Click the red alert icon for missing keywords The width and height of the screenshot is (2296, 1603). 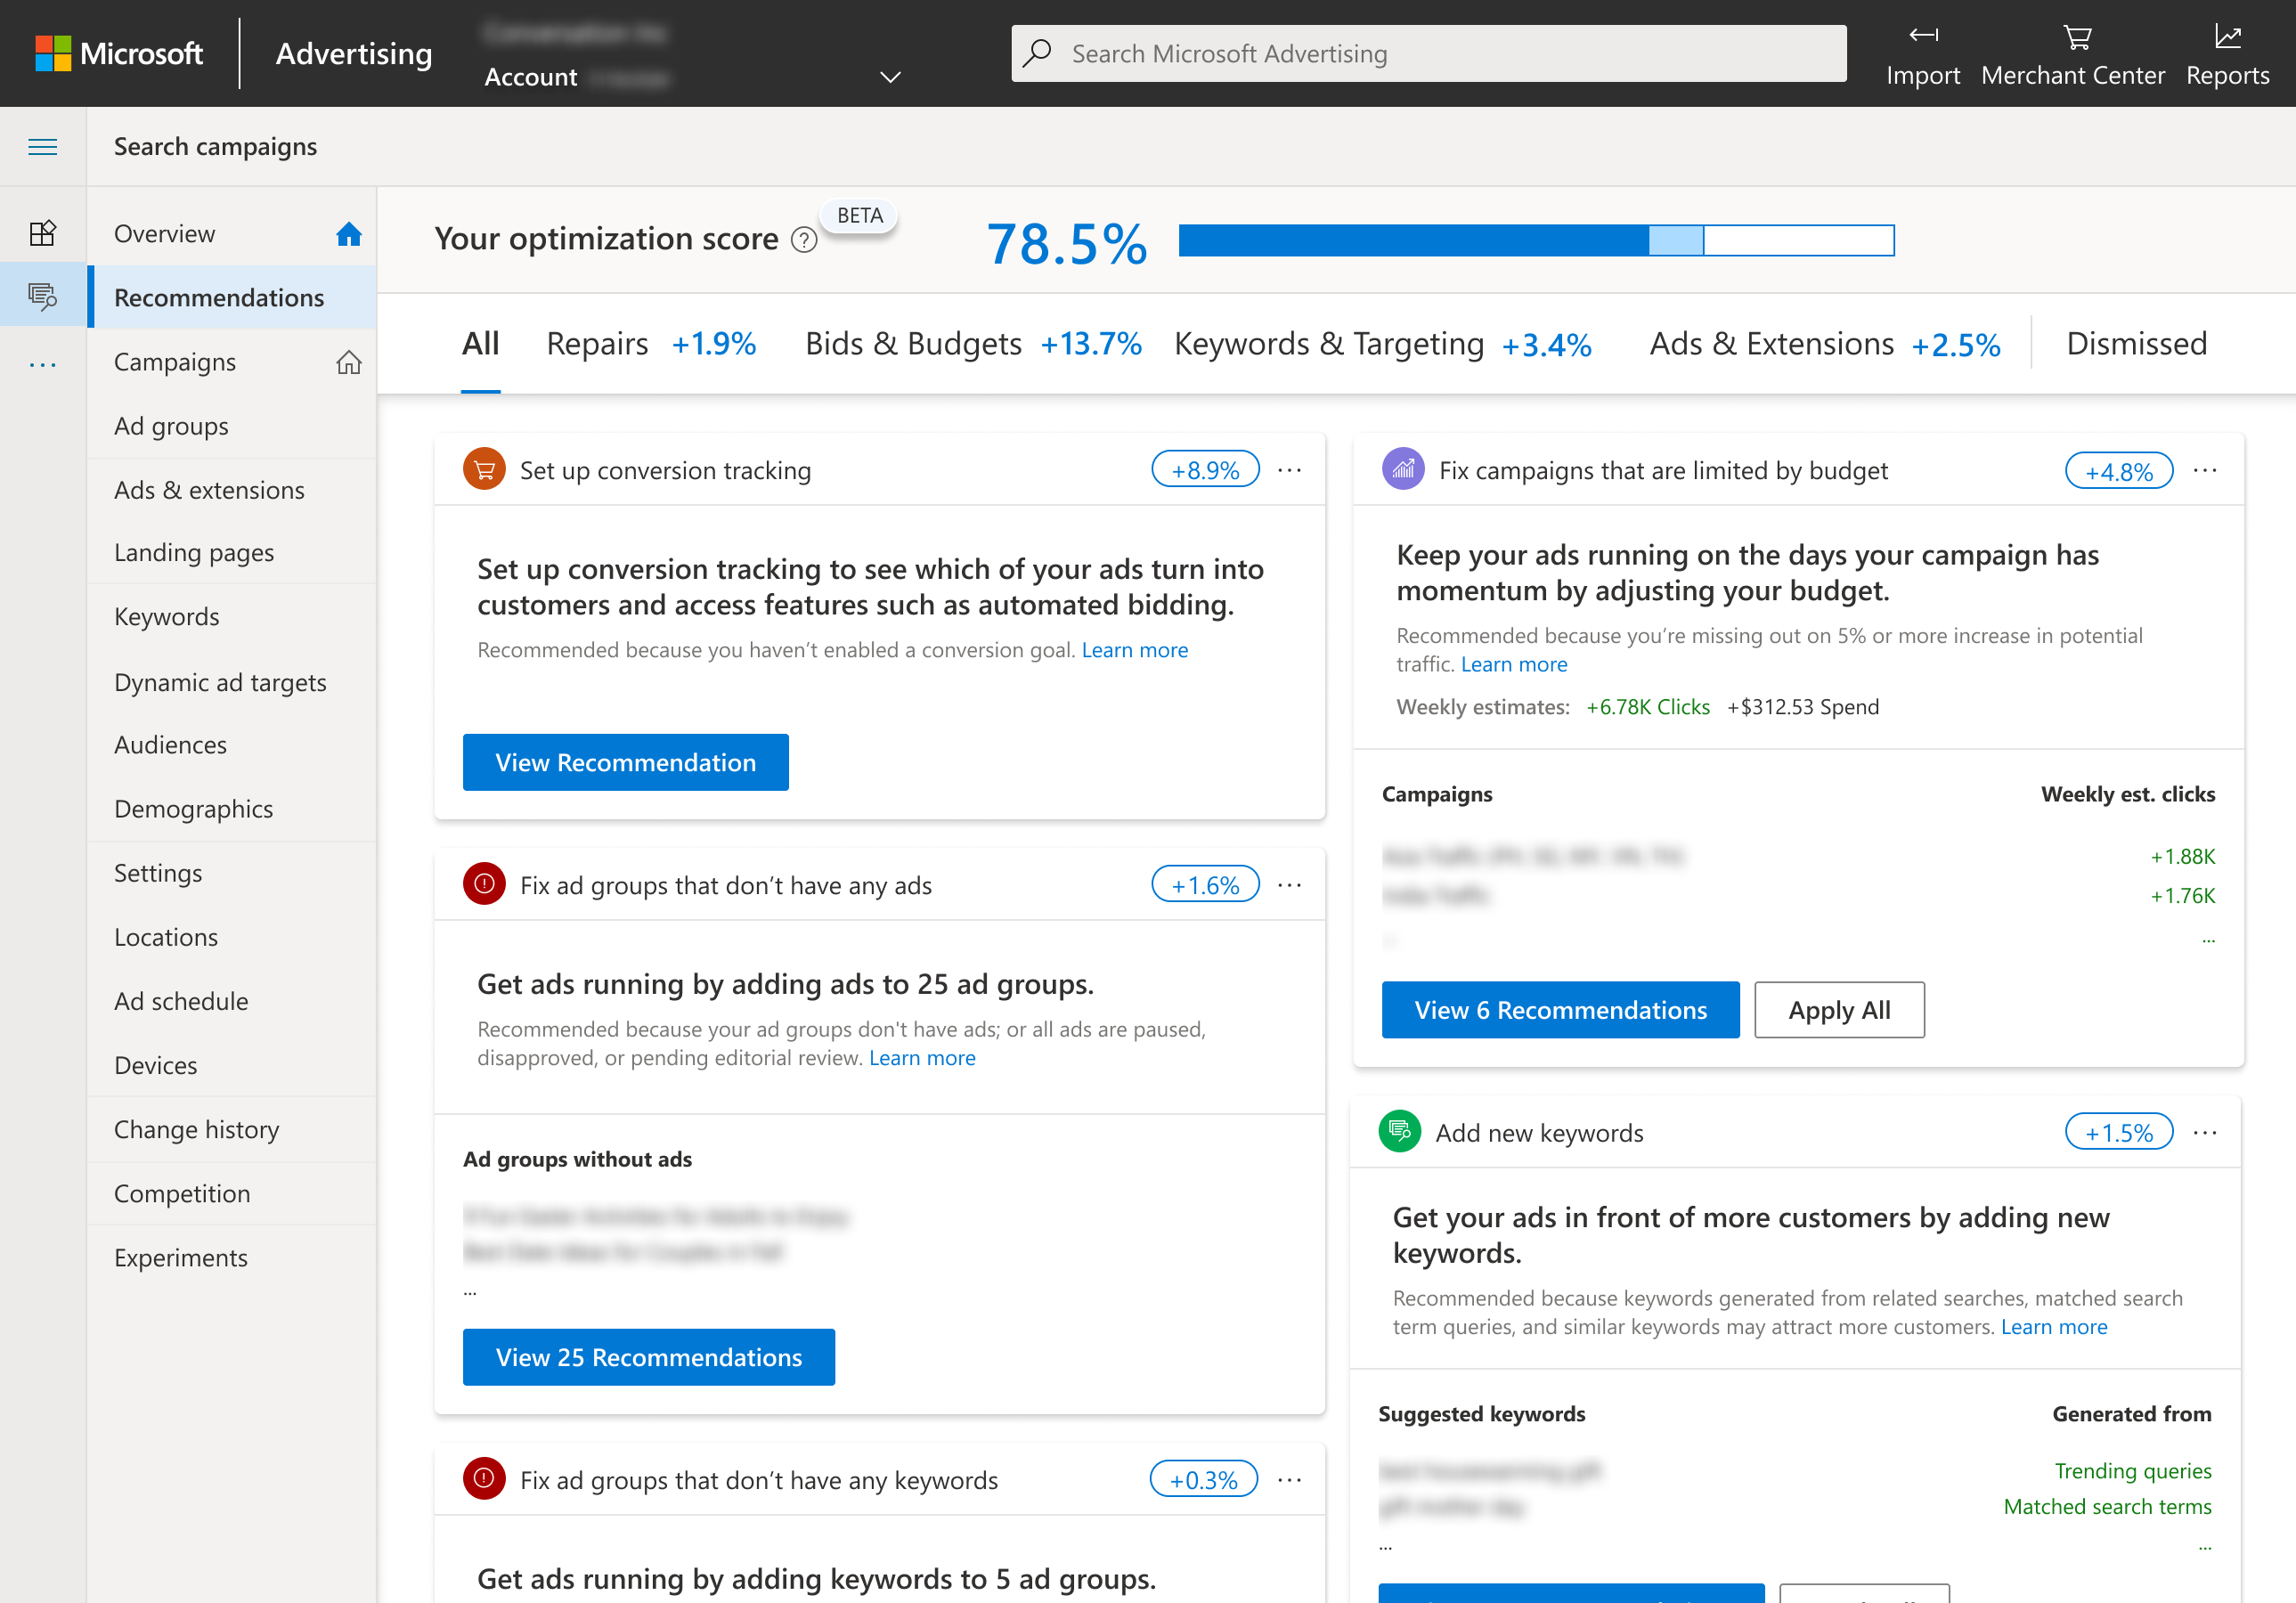click(484, 1479)
